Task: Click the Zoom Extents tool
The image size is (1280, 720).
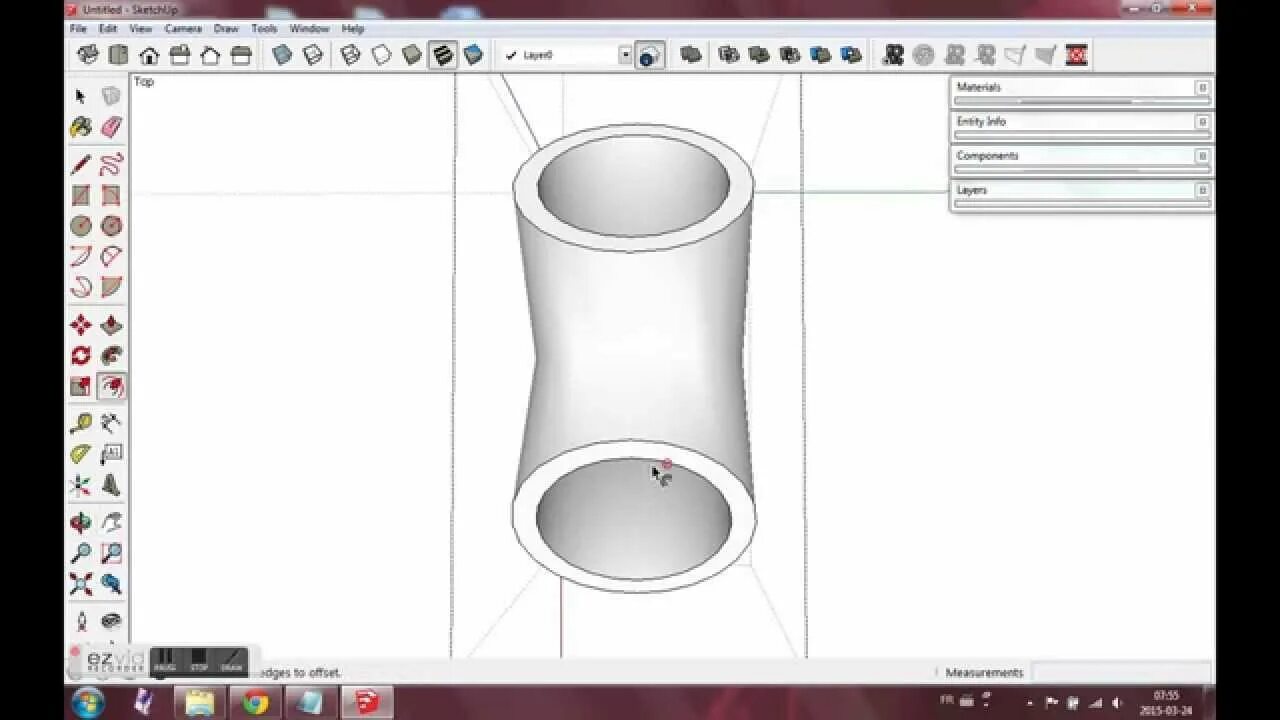Action: point(81,584)
